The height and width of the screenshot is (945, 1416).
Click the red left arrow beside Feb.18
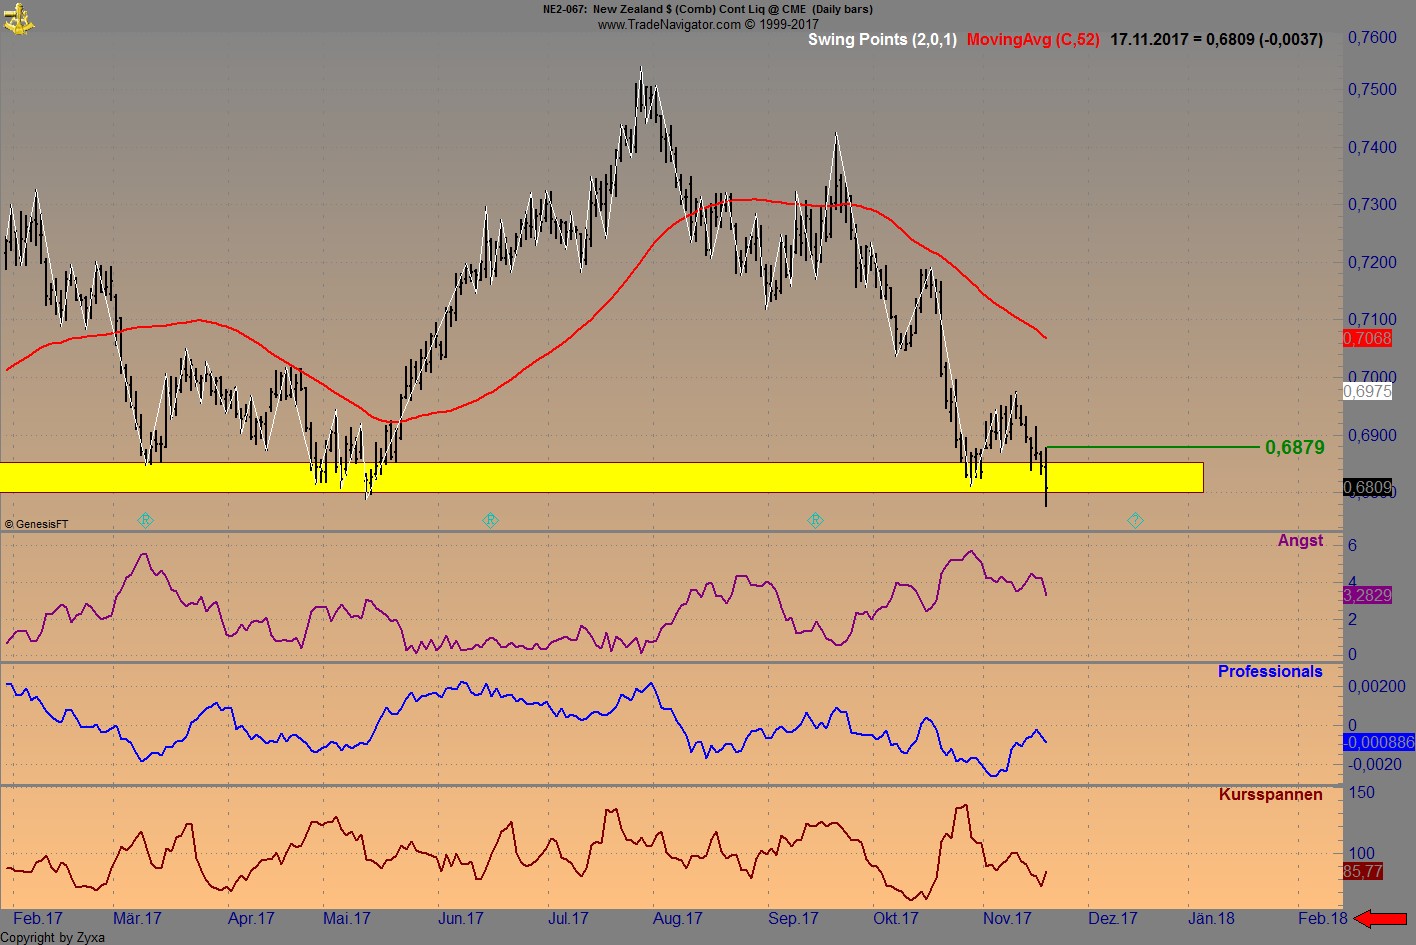pos(1380,918)
